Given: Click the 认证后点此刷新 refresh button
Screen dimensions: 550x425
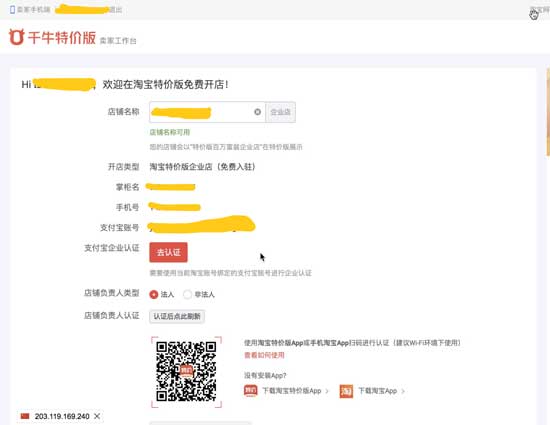Looking at the screenshot, I should [x=177, y=317].
